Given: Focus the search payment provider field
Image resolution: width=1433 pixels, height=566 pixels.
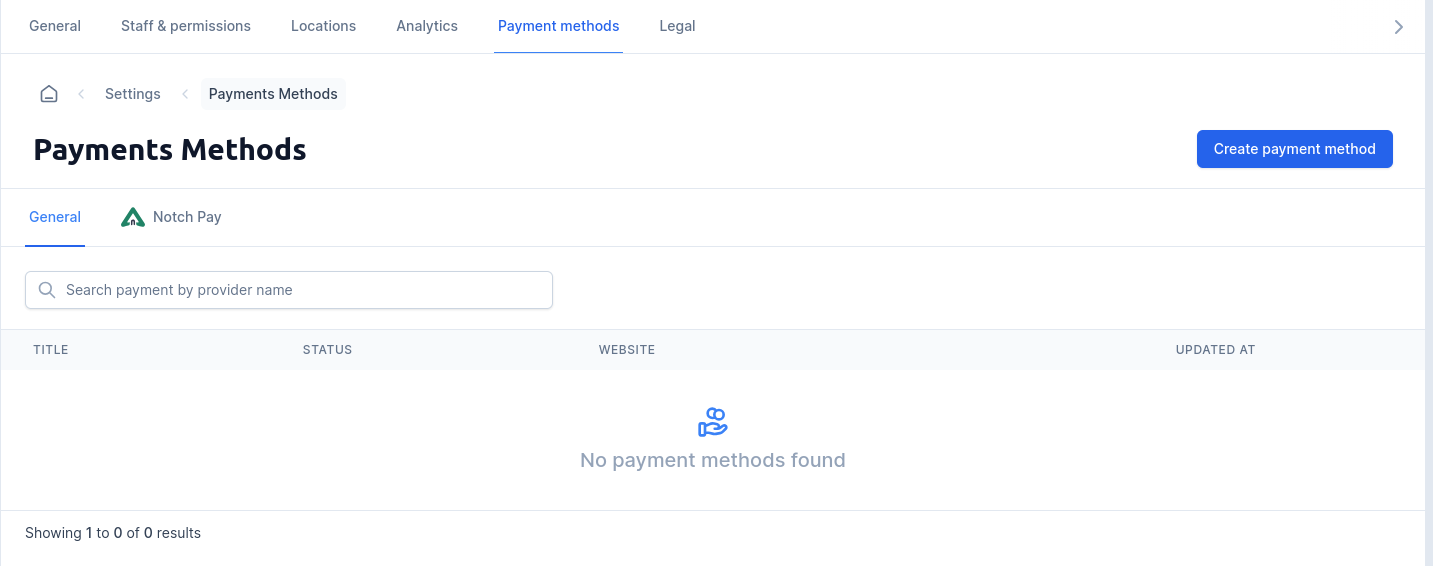Looking at the screenshot, I should point(300,290).
